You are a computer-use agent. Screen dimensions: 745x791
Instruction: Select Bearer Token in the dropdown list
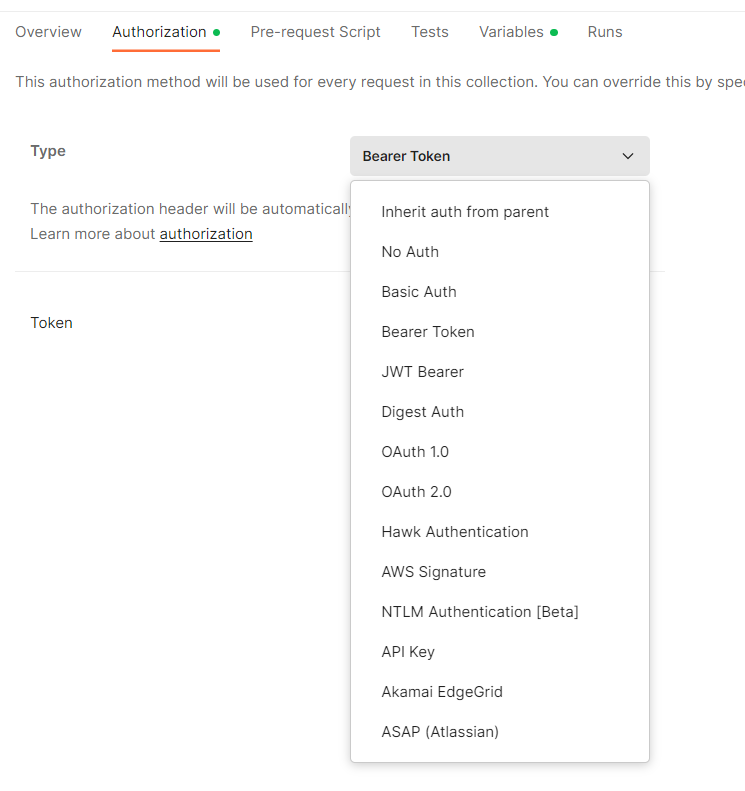tap(428, 332)
